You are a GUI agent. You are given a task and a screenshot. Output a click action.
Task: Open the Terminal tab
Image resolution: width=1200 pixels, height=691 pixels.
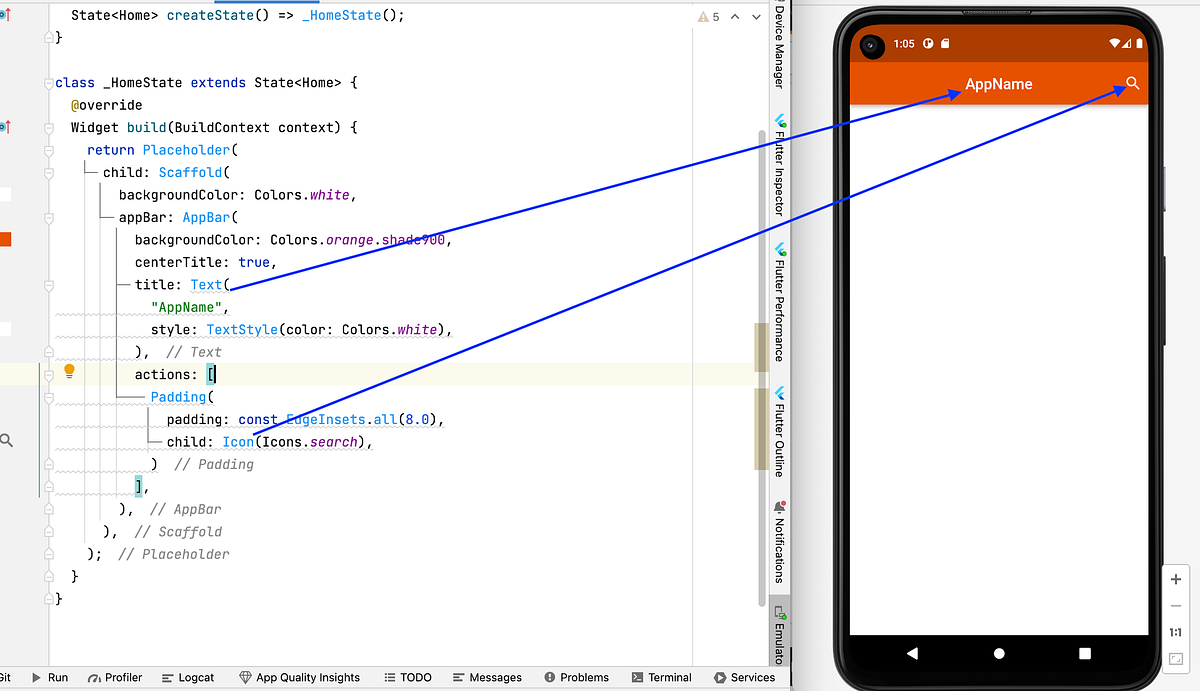661,677
